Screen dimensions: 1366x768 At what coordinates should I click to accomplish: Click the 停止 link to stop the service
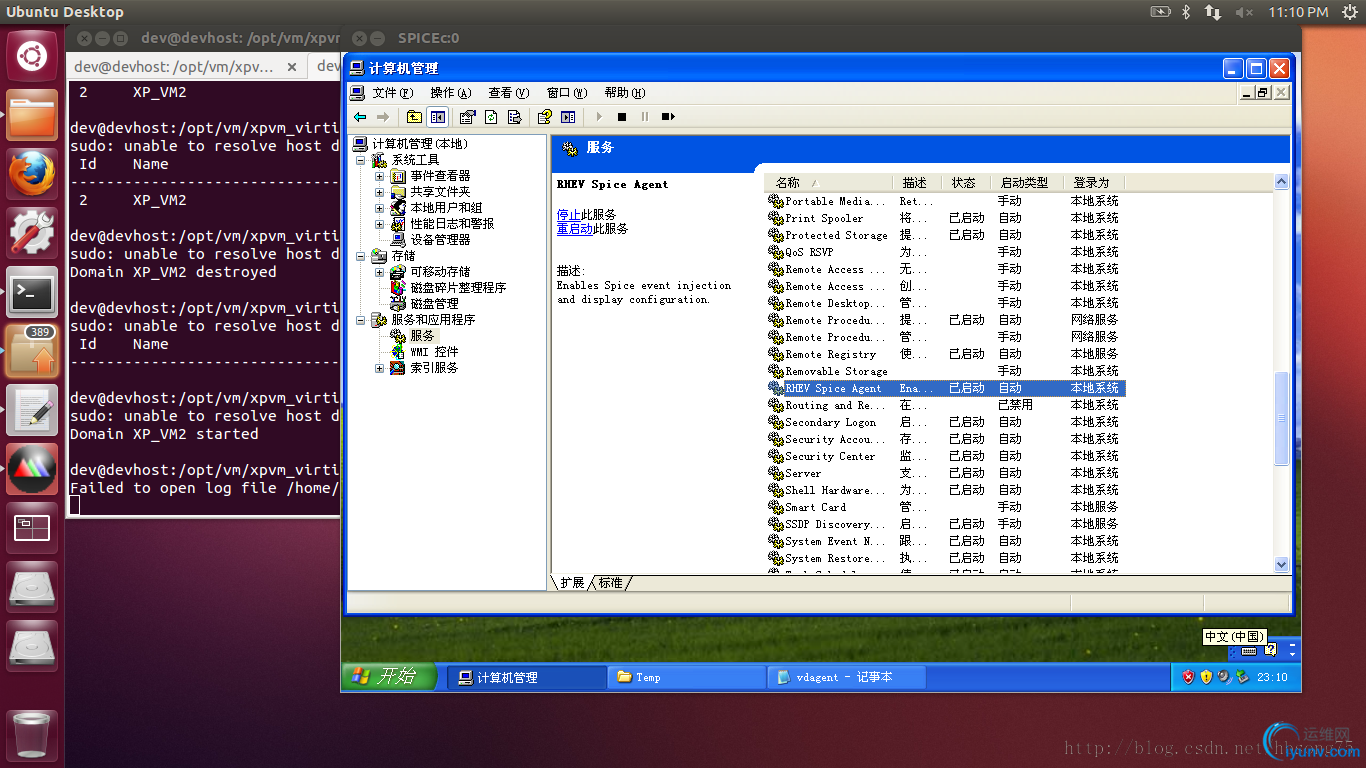tap(569, 214)
